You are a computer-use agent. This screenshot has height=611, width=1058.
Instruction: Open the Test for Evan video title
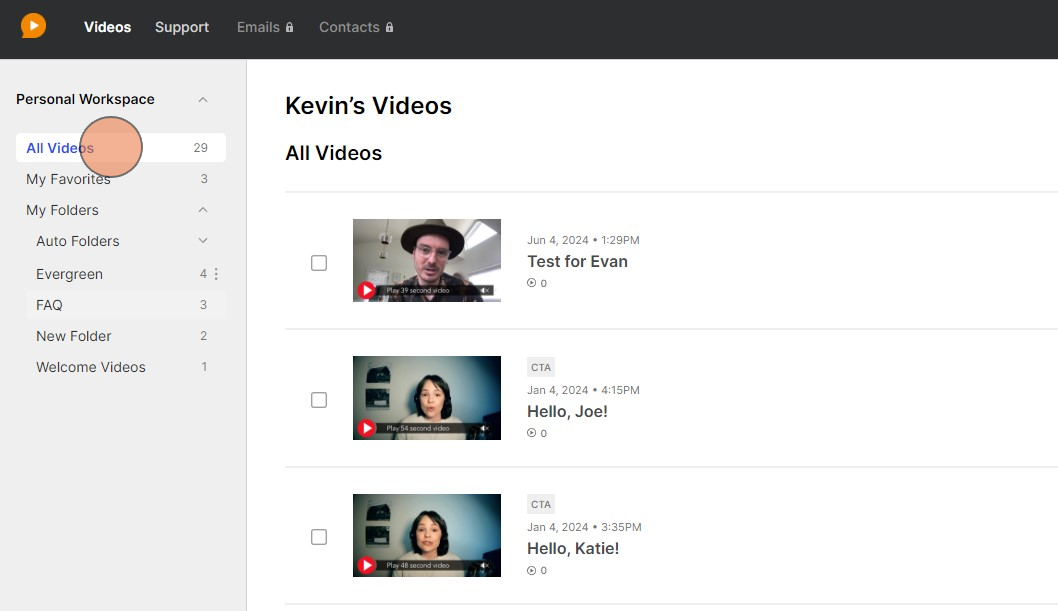[577, 262]
